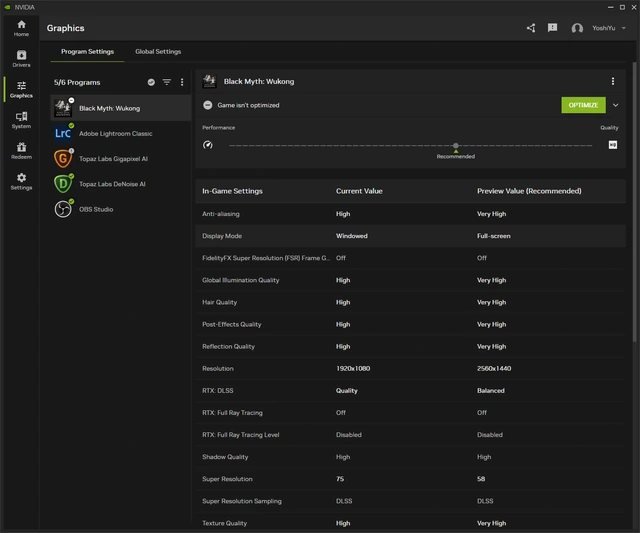Image resolution: width=640 pixels, height=533 pixels.
Task: Click the green OPTIMIZE button
Action: pos(583,105)
